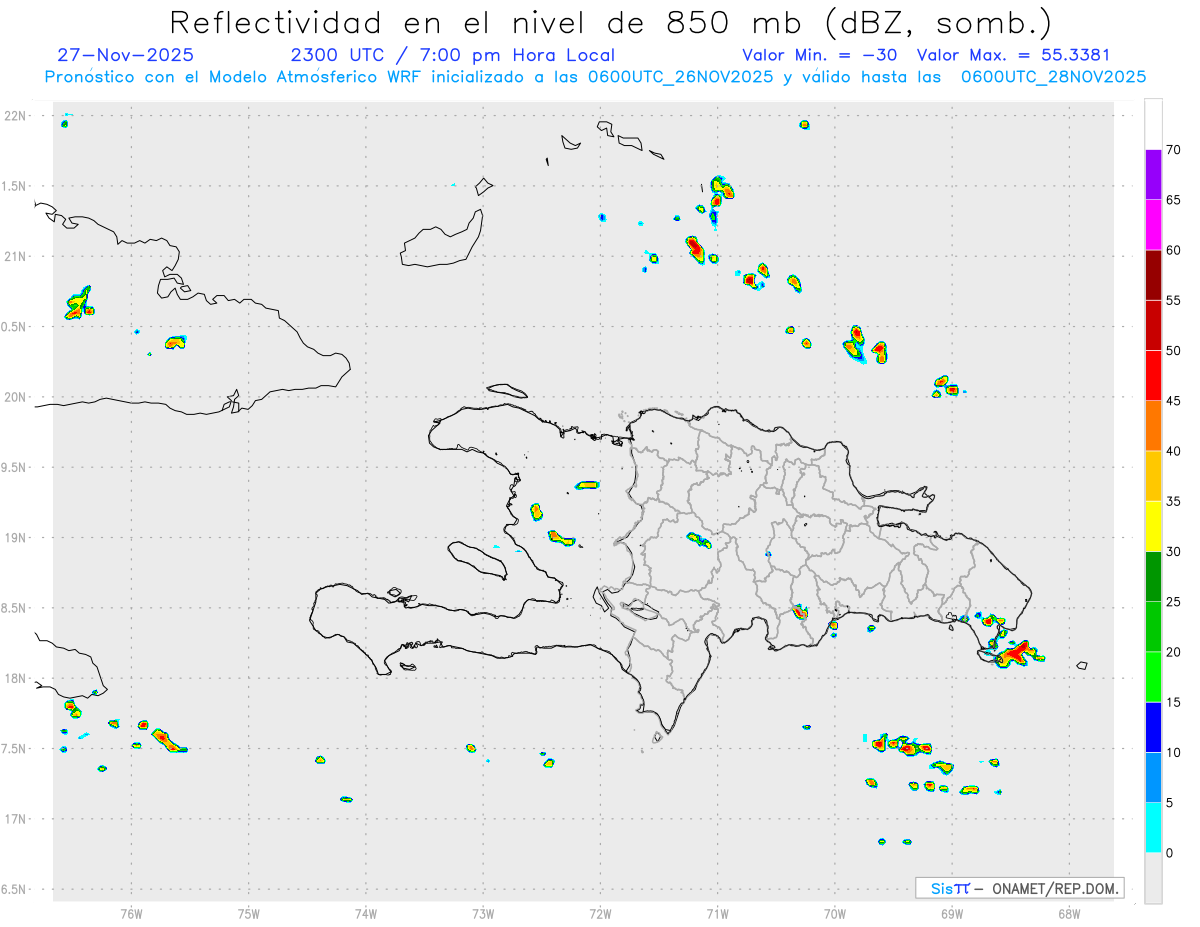Select the date text "27-Nov-2025"
Screen dimensions: 1200x927
pos(126,55)
